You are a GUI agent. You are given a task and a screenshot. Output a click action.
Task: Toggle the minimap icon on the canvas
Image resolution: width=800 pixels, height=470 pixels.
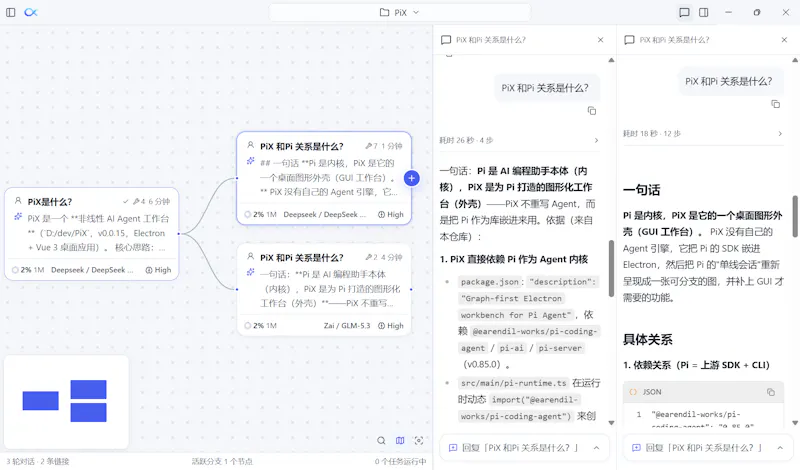tap(400, 440)
